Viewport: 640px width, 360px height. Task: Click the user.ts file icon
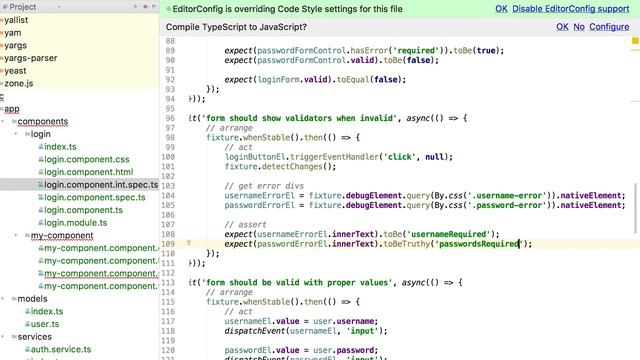(x=28, y=324)
